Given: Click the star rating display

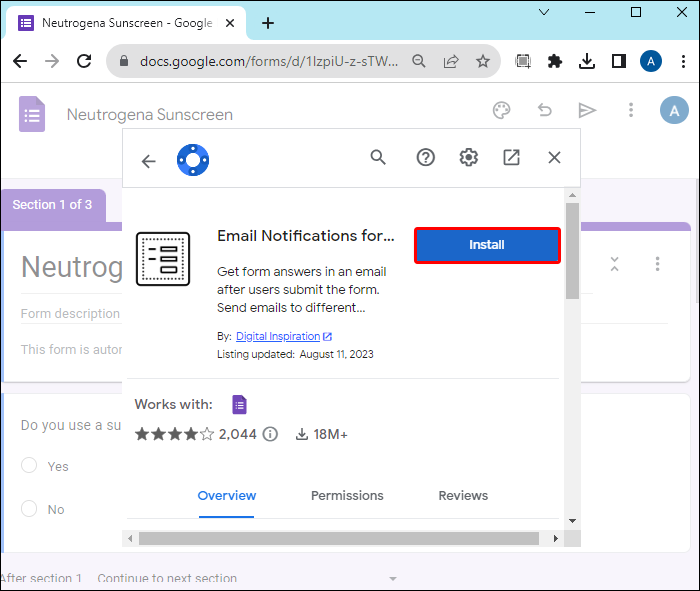Looking at the screenshot, I should pyautogui.click(x=175, y=434).
